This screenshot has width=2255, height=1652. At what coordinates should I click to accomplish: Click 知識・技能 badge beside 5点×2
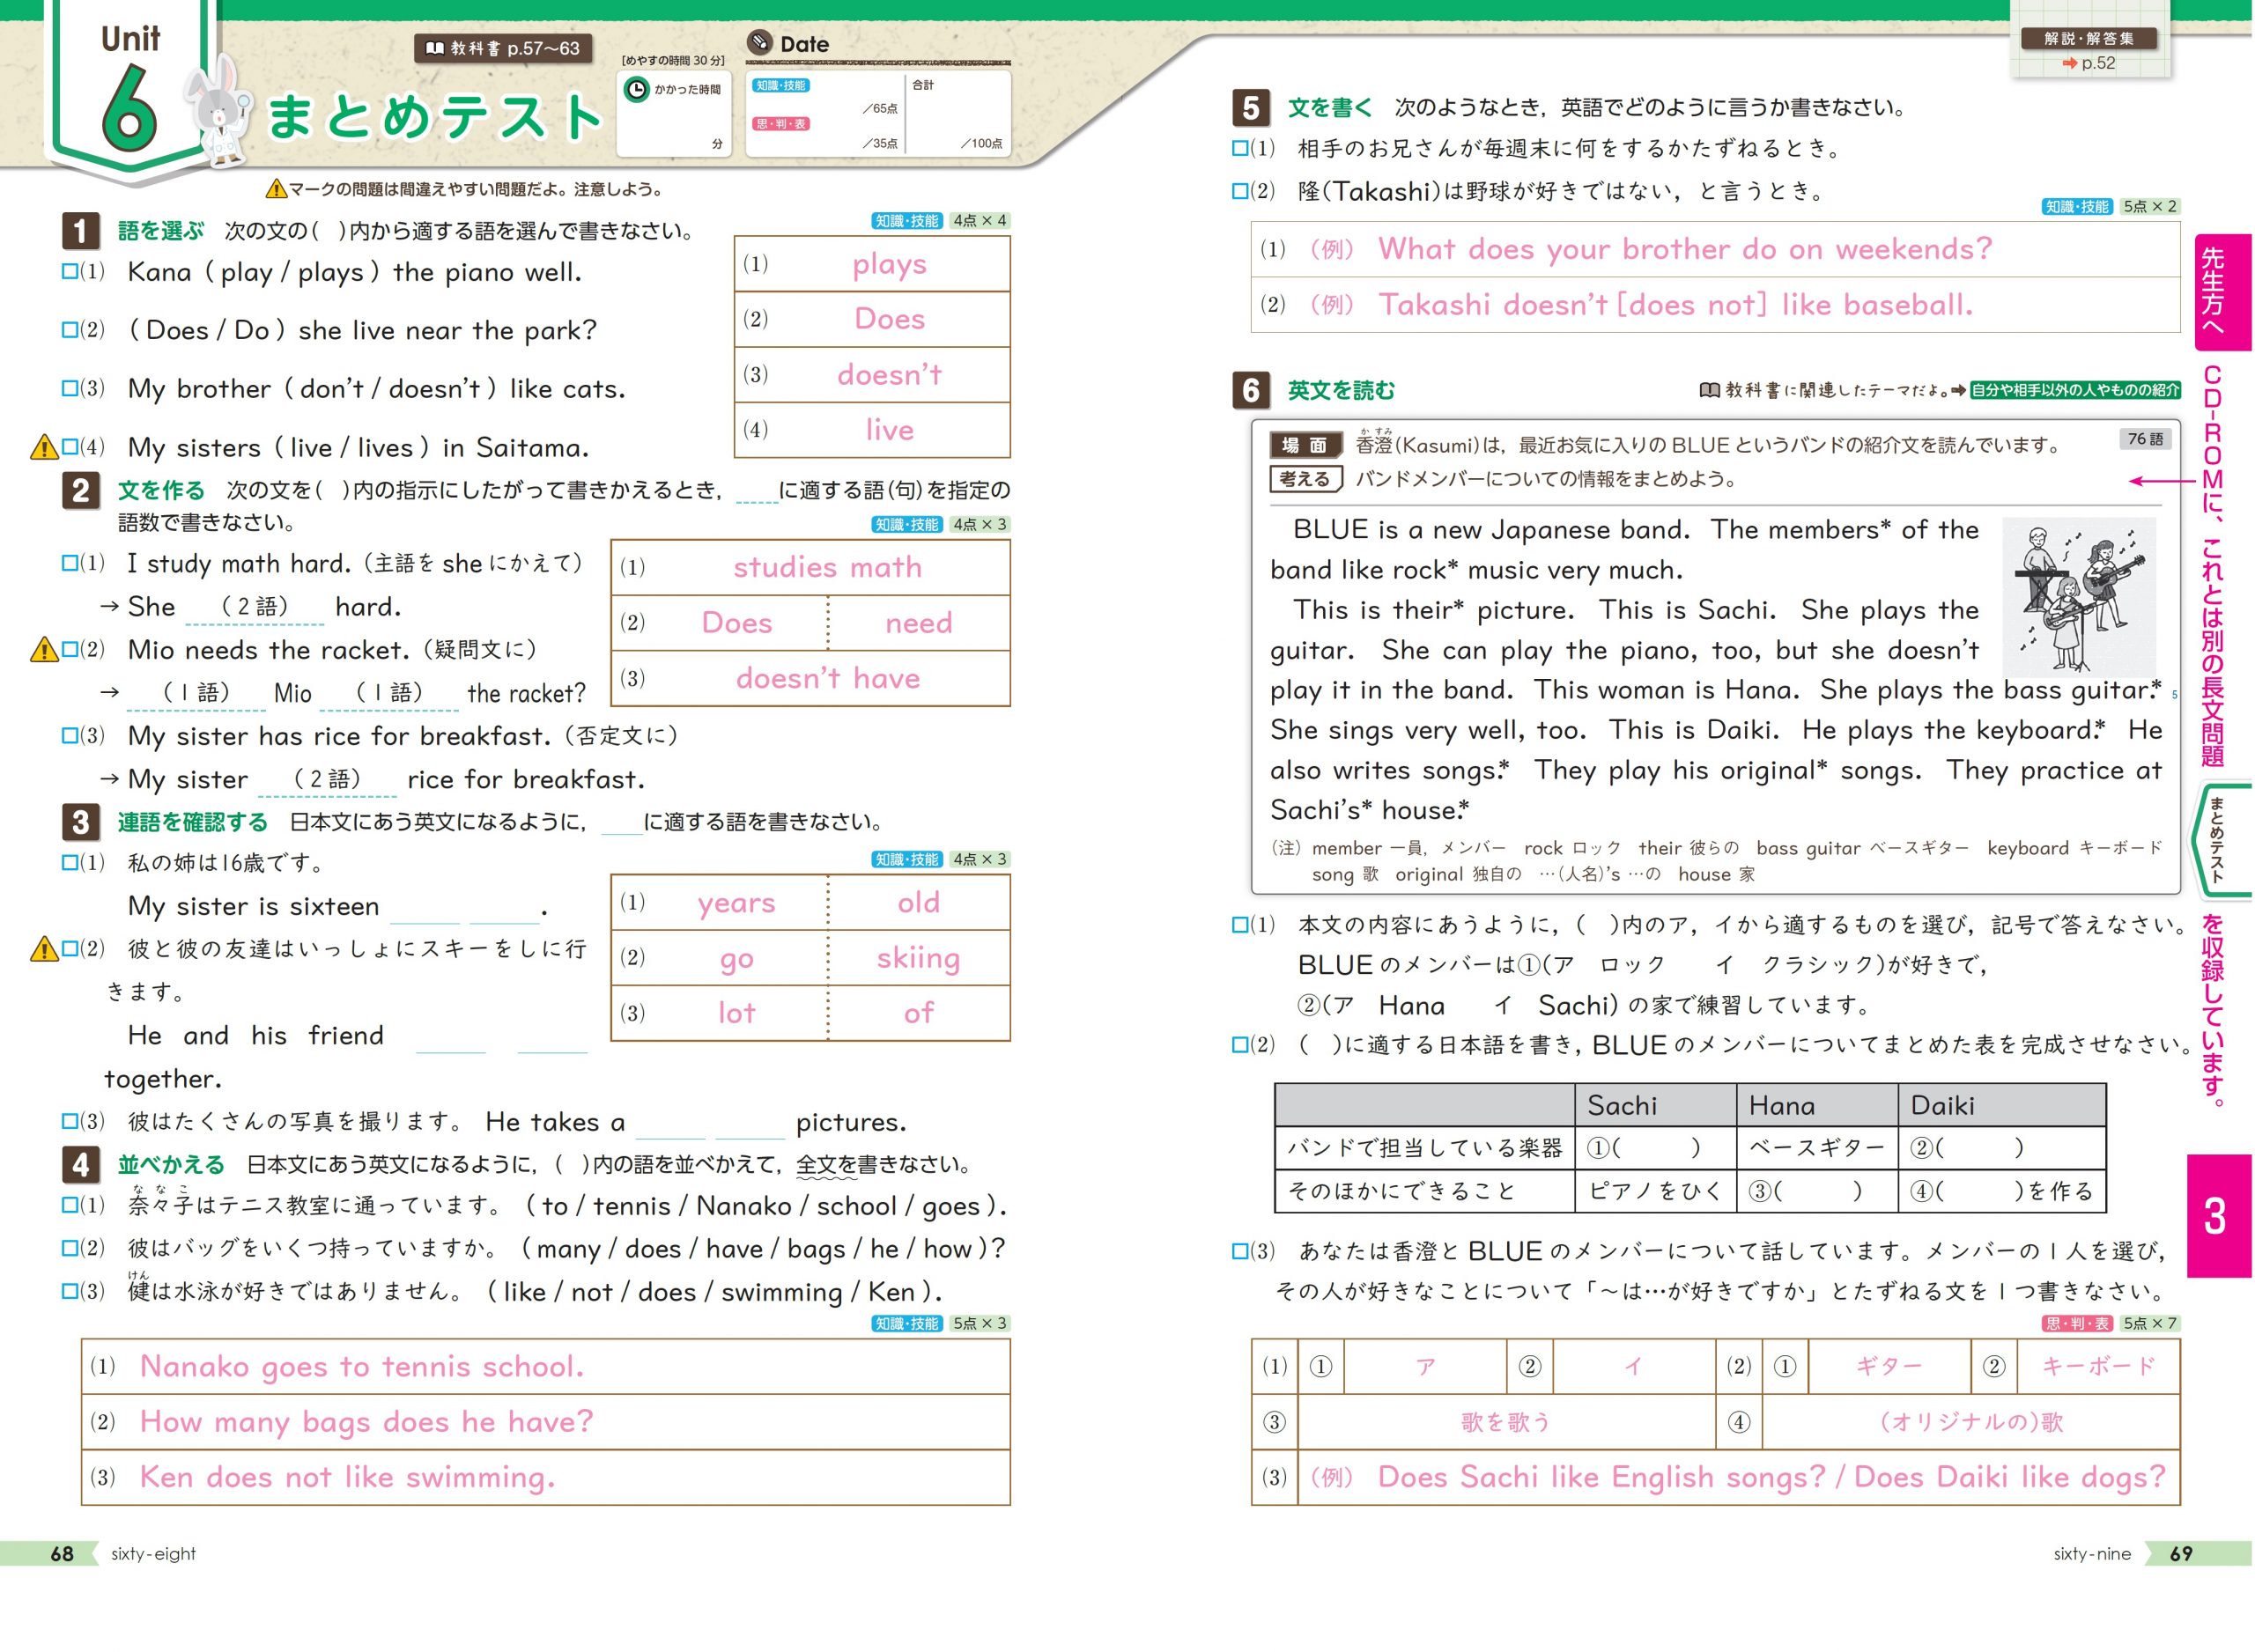click(2077, 206)
